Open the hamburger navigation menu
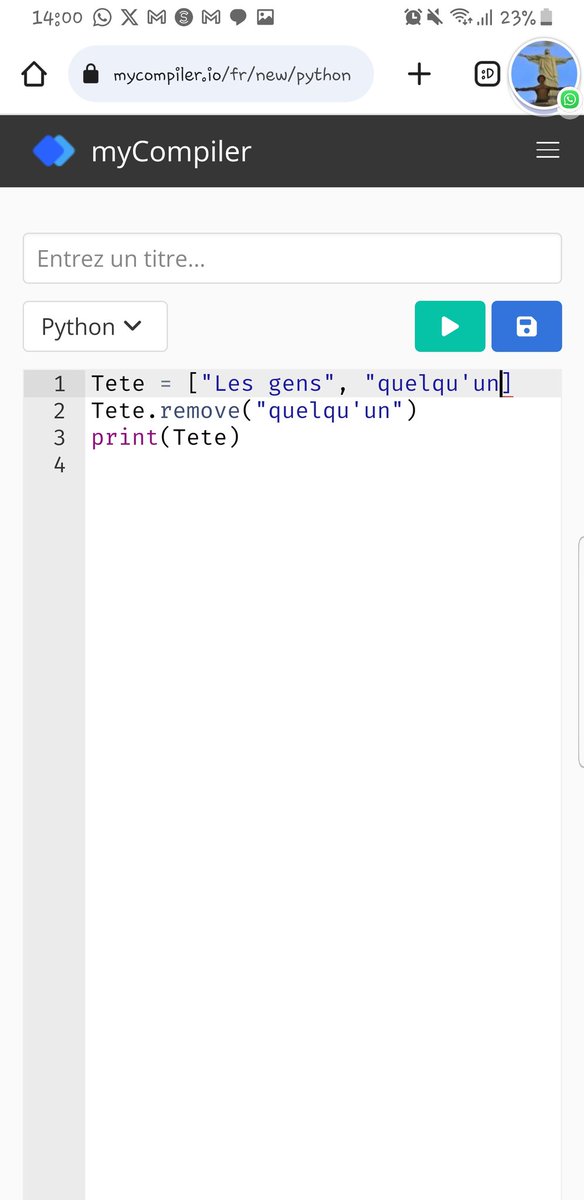584x1200 pixels. tap(547, 150)
